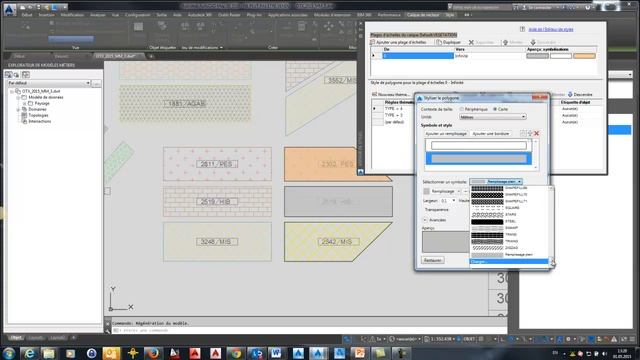Open the Analyser ribbon tab
The height and width of the screenshot is (360, 640).
pos(98,15)
